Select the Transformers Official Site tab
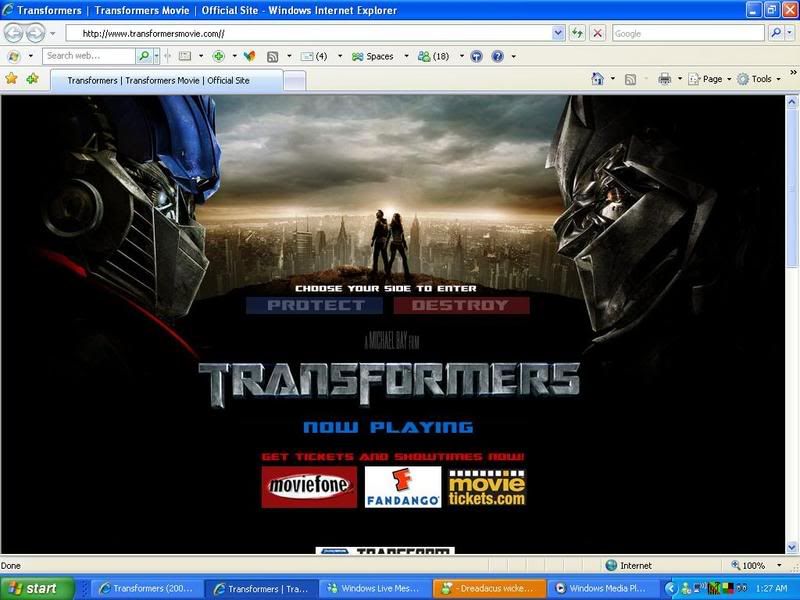The image size is (800, 600). coord(166,81)
